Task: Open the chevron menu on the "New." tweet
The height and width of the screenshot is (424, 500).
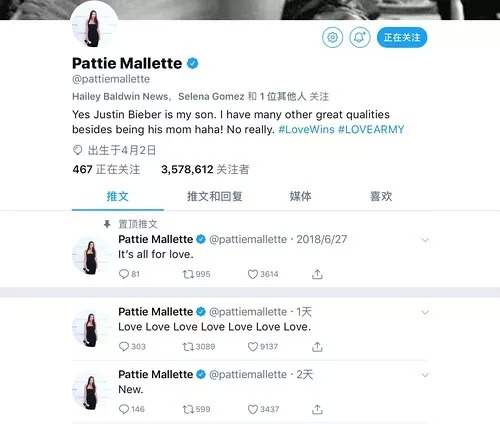Action: (425, 375)
